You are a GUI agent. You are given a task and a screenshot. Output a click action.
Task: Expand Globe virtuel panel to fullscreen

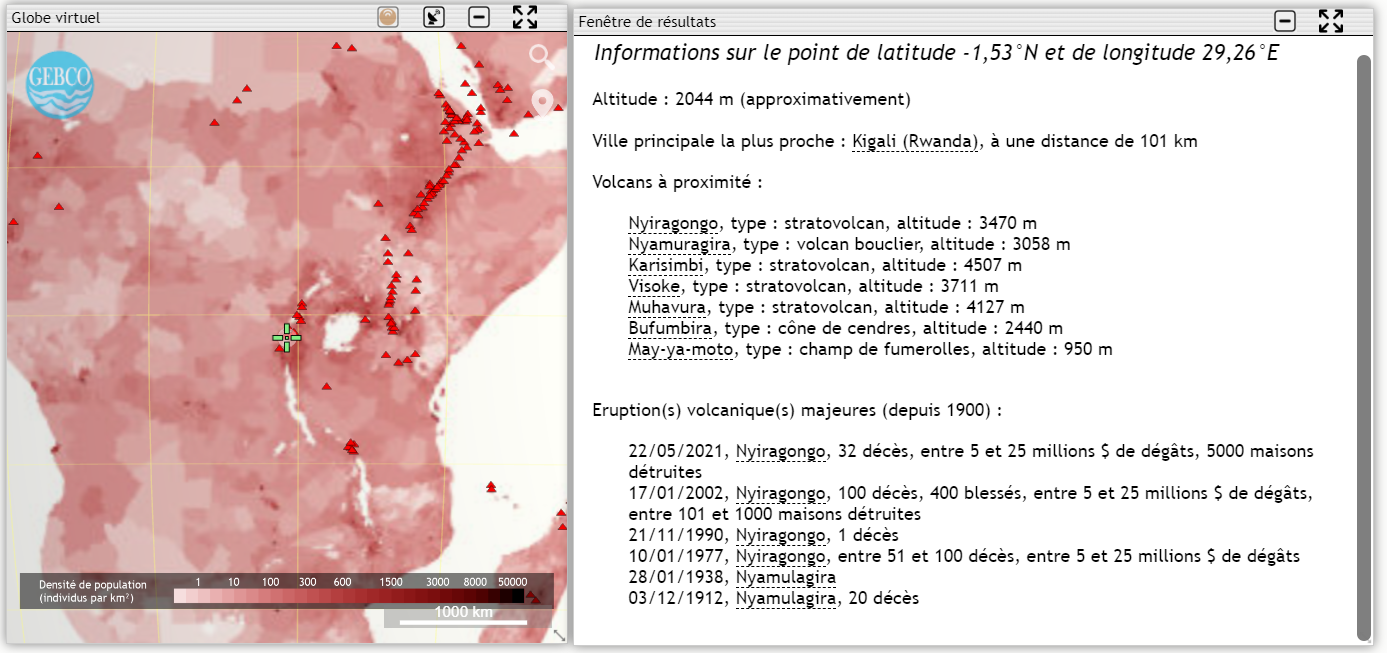coord(525,17)
